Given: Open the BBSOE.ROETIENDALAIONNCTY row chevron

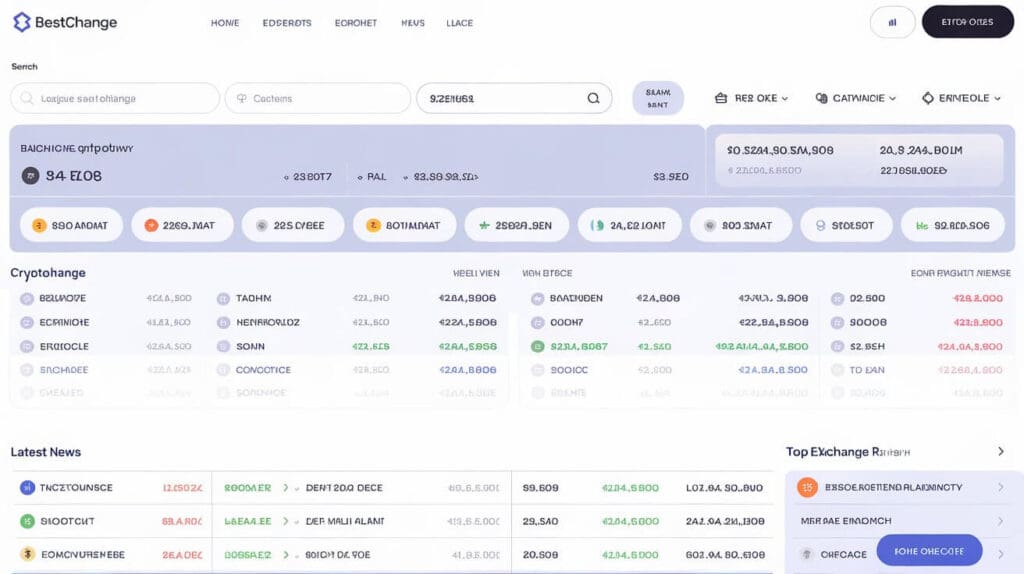Looking at the screenshot, I should [x=1000, y=487].
